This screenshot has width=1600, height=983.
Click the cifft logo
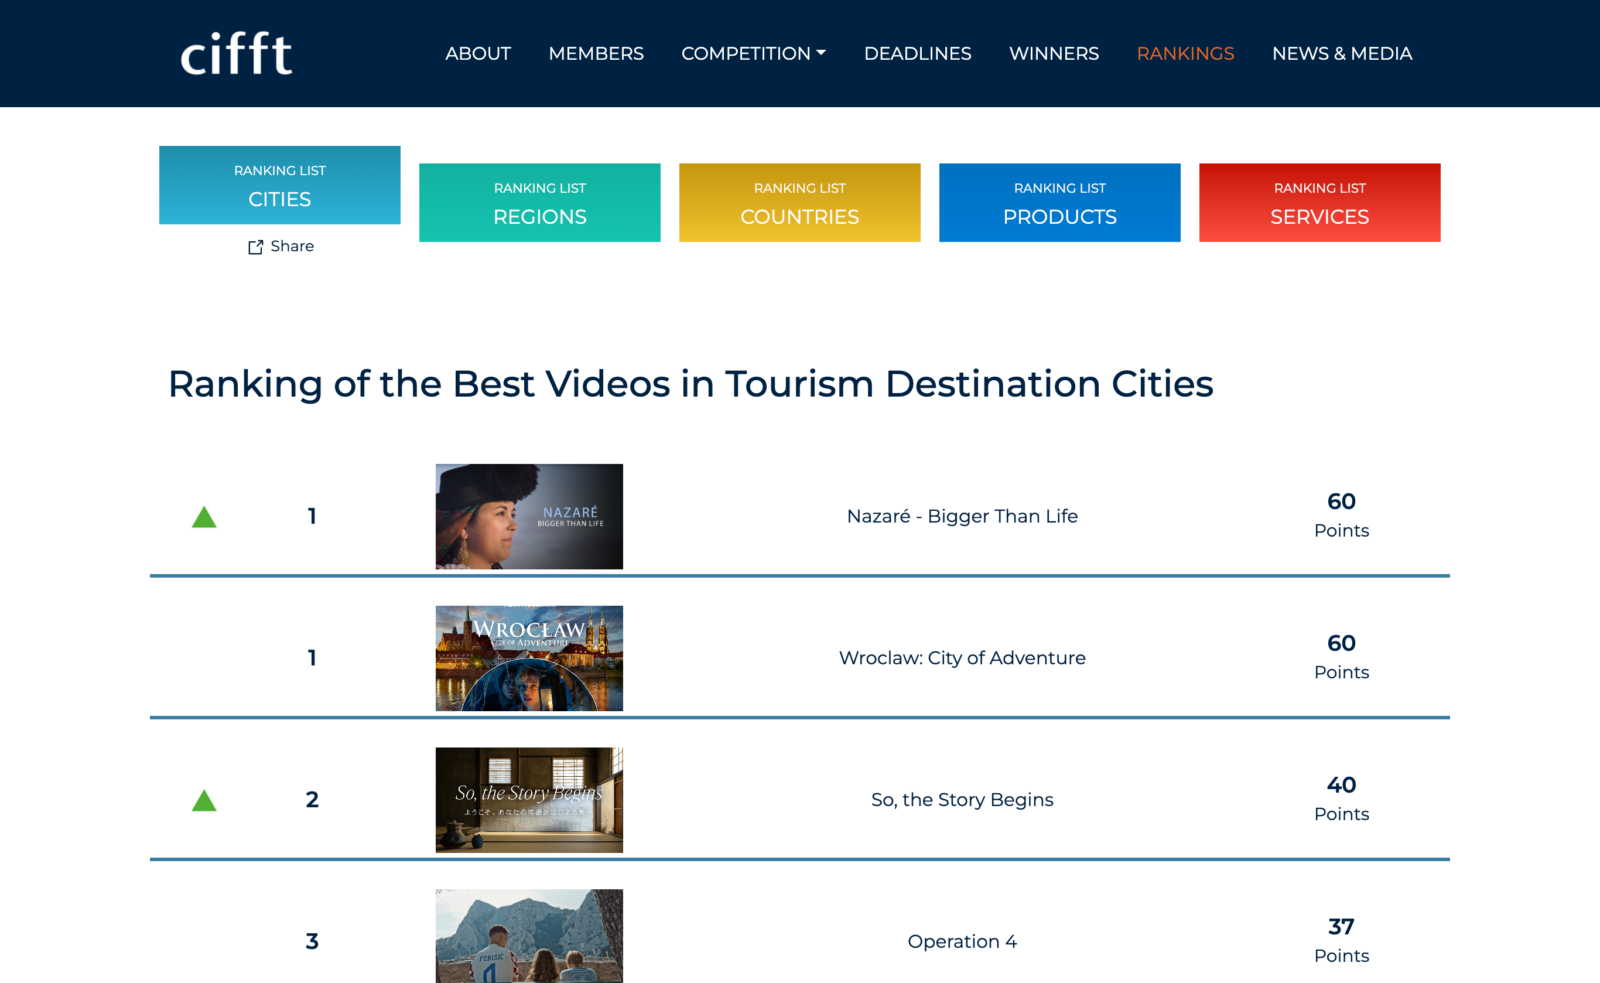(x=236, y=54)
